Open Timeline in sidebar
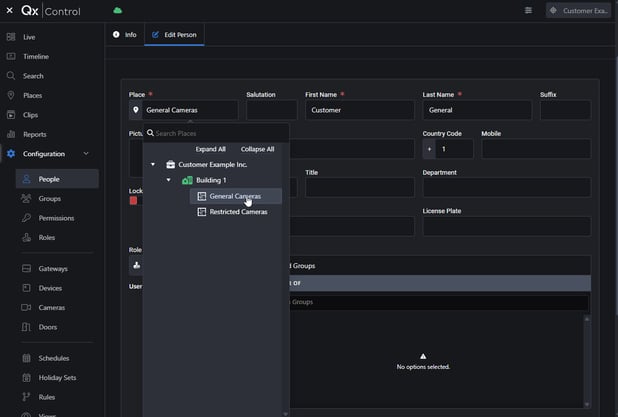618x417 pixels. tap(36, 56)
